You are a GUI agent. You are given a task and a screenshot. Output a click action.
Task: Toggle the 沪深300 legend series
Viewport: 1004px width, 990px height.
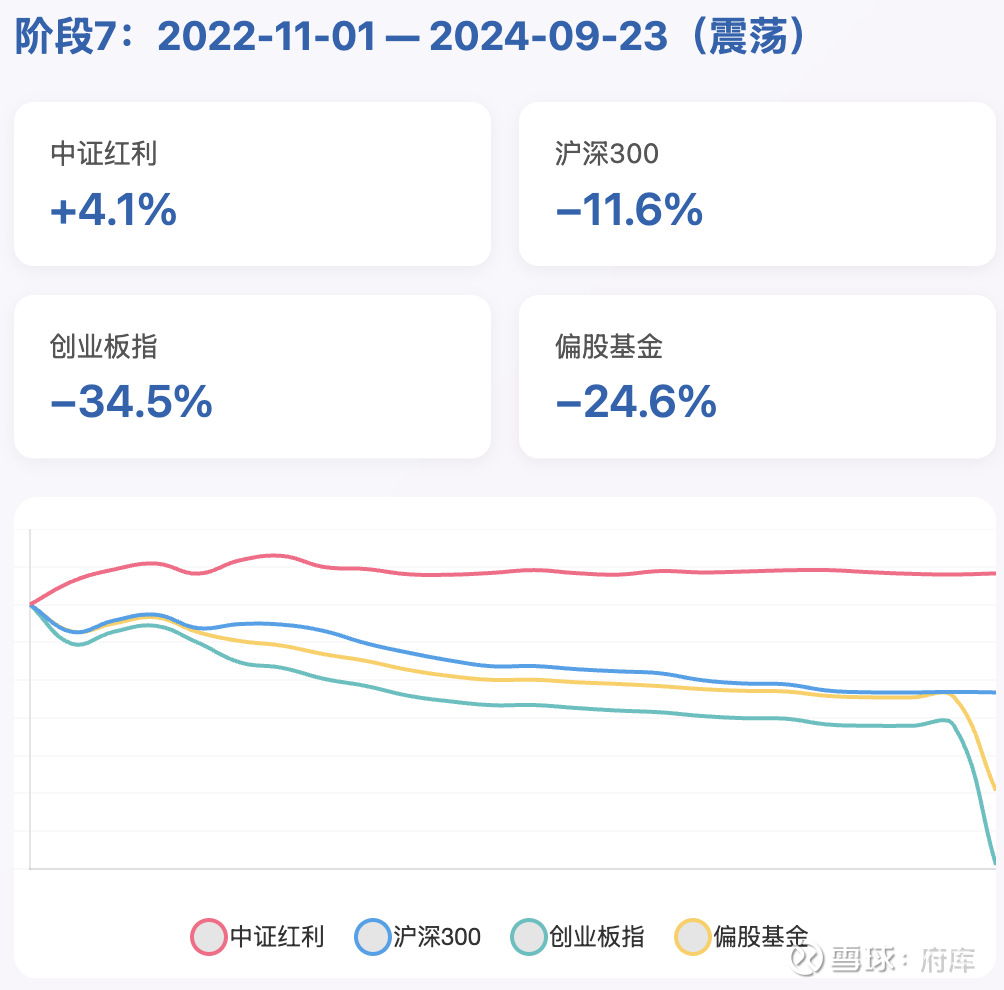coord(417,936)
